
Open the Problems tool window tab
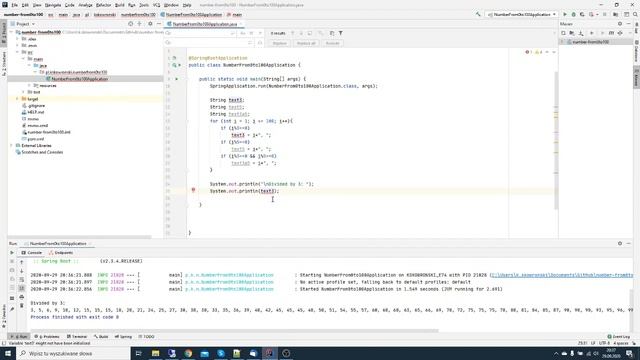click(x=47, y=336)
